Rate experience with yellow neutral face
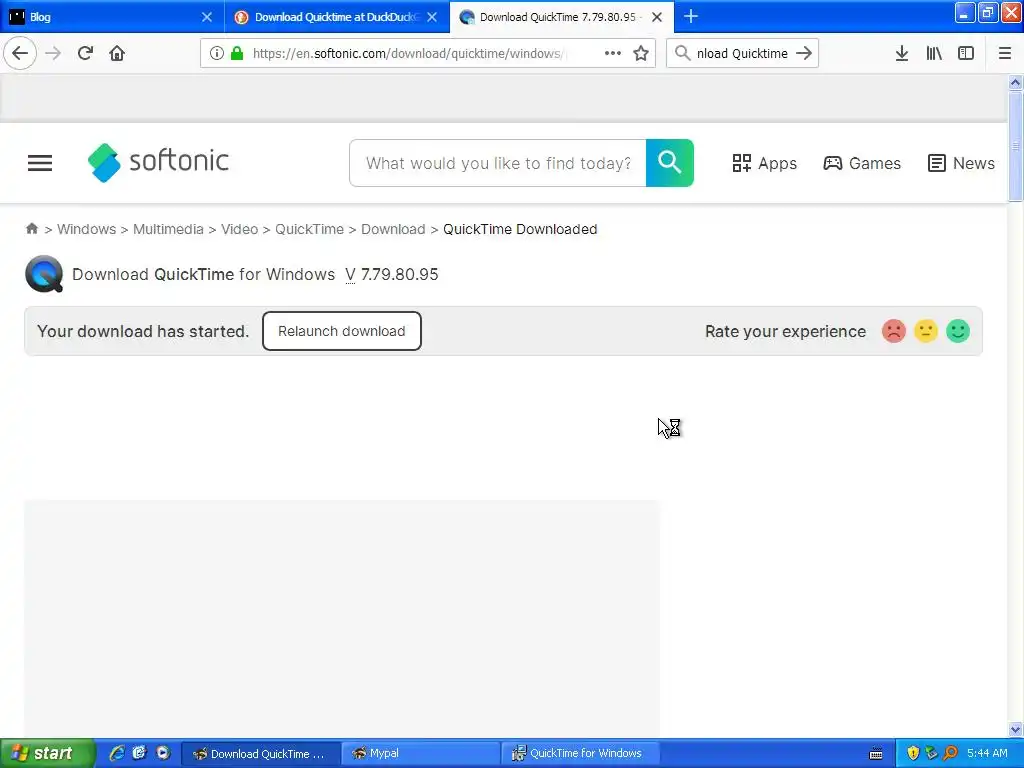Image resolution: width=1024 pixels, height=768 pixels. (x=925, y=331)
